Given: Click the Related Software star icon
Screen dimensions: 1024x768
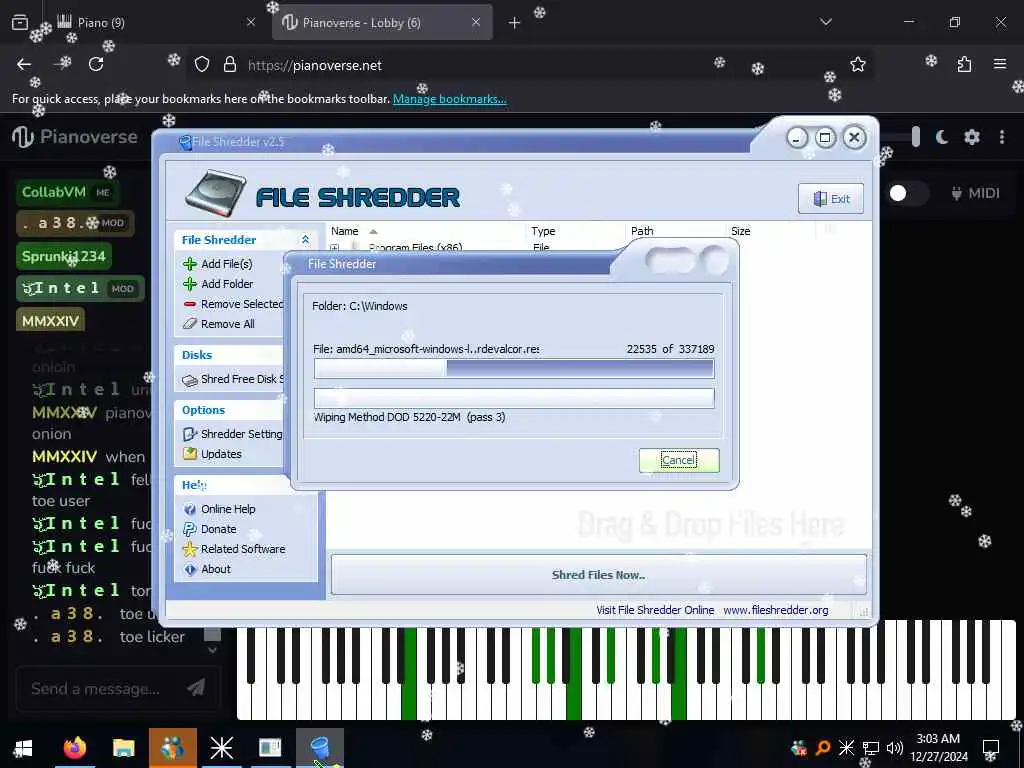Looking at the screenshot, I should click(189, 549).
